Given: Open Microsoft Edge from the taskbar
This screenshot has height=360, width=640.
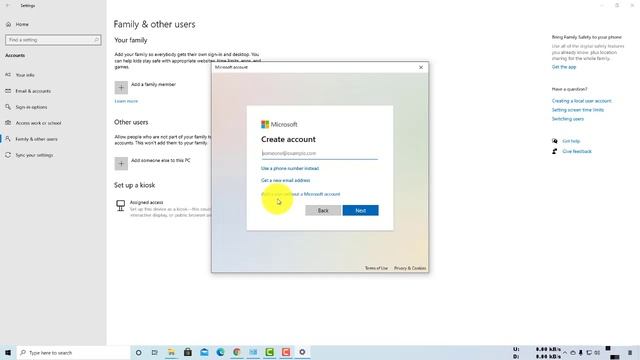Looking at the screenshot, I should [220, 352].
